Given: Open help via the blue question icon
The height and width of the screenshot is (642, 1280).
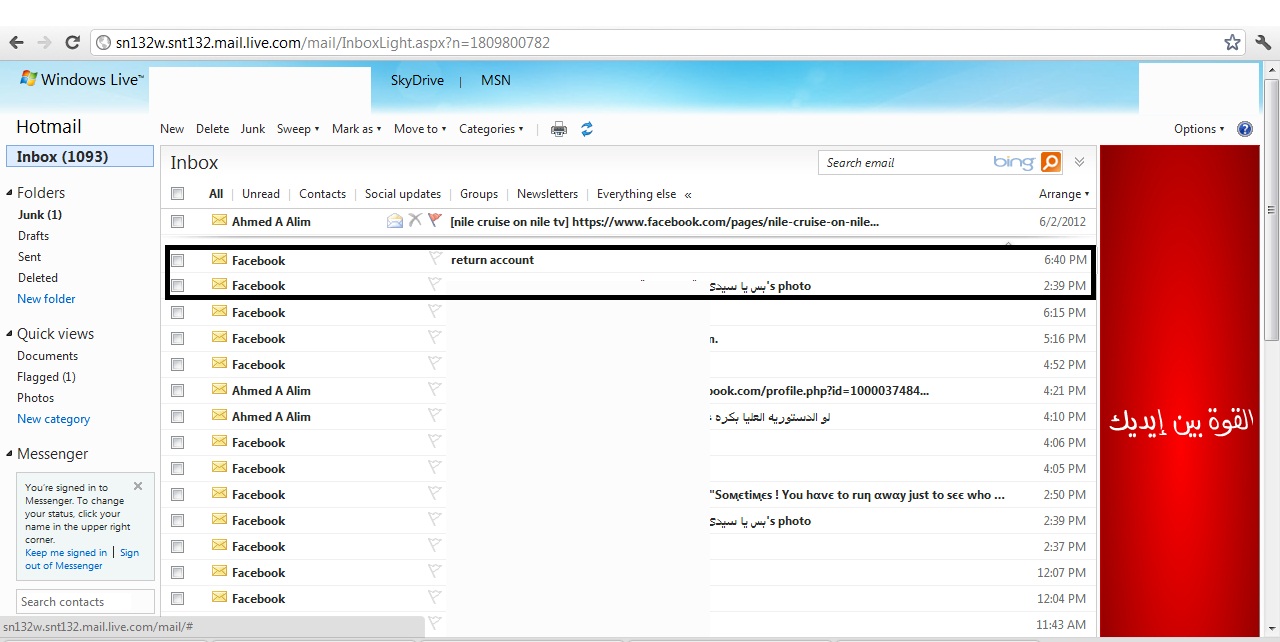Looking at the screenshot, I should (1245, 129).
